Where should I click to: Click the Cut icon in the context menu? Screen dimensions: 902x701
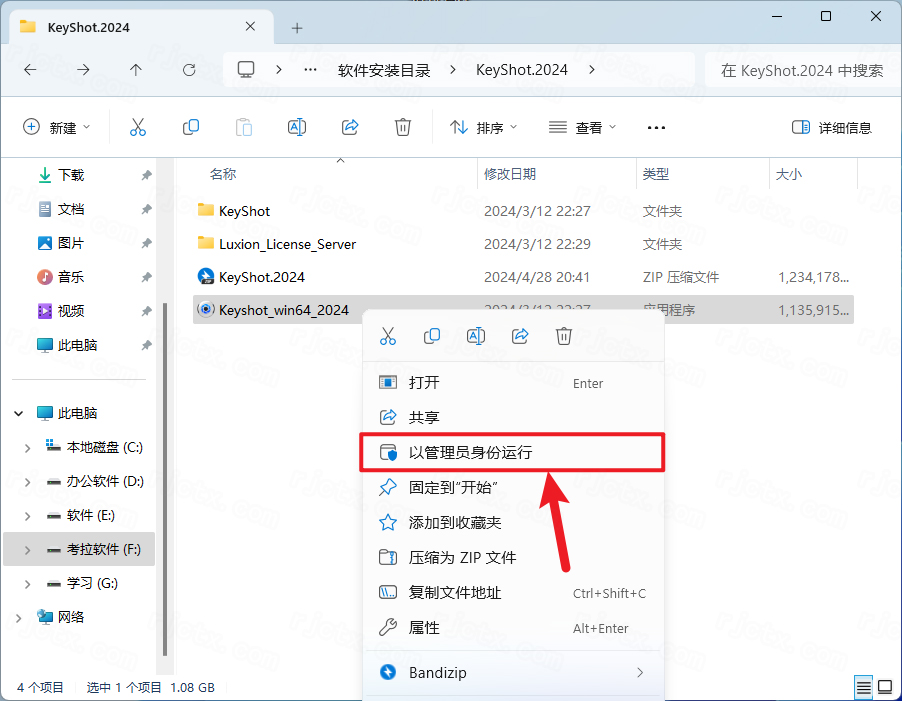click(388, 336)
